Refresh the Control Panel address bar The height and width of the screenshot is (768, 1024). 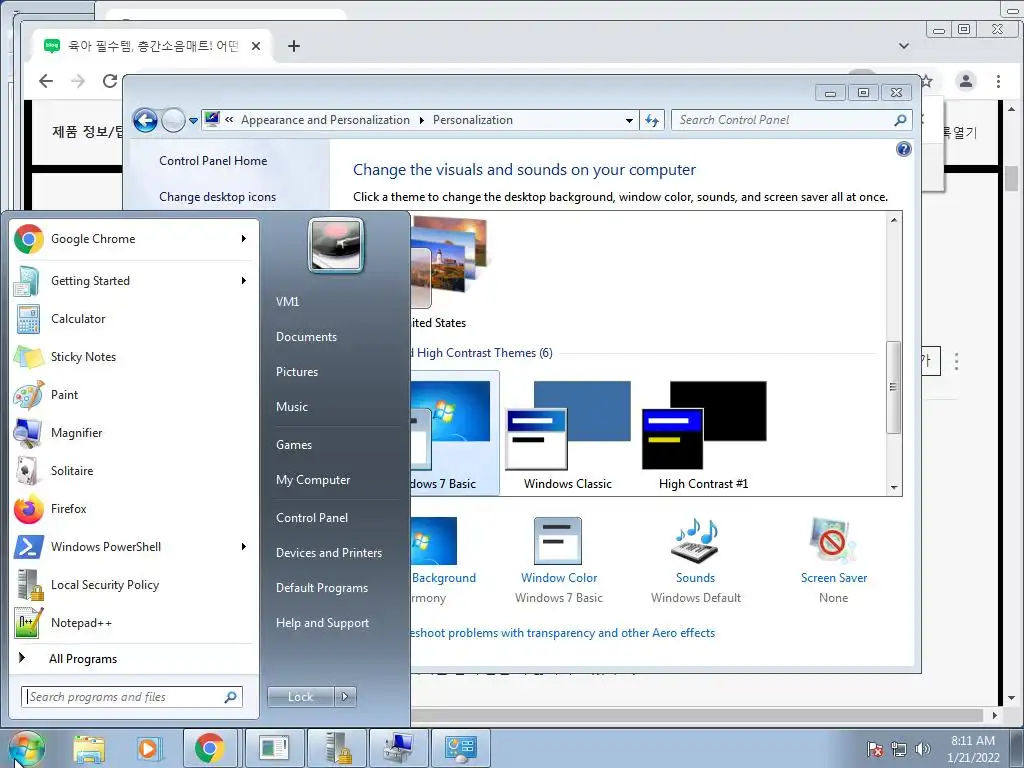pyautogui.click(x=652, y=120)
